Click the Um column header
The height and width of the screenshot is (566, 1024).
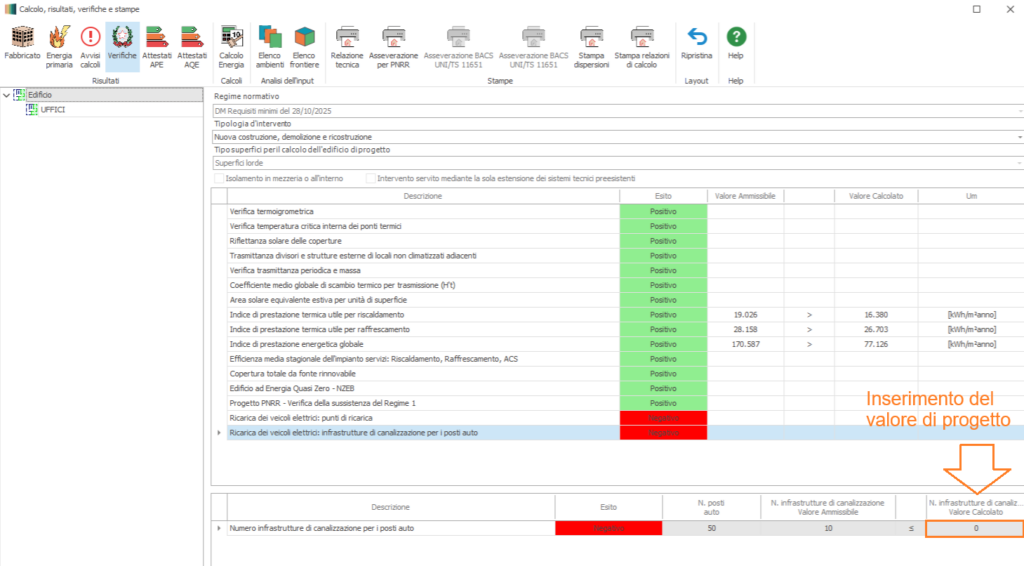coord(971,196)
